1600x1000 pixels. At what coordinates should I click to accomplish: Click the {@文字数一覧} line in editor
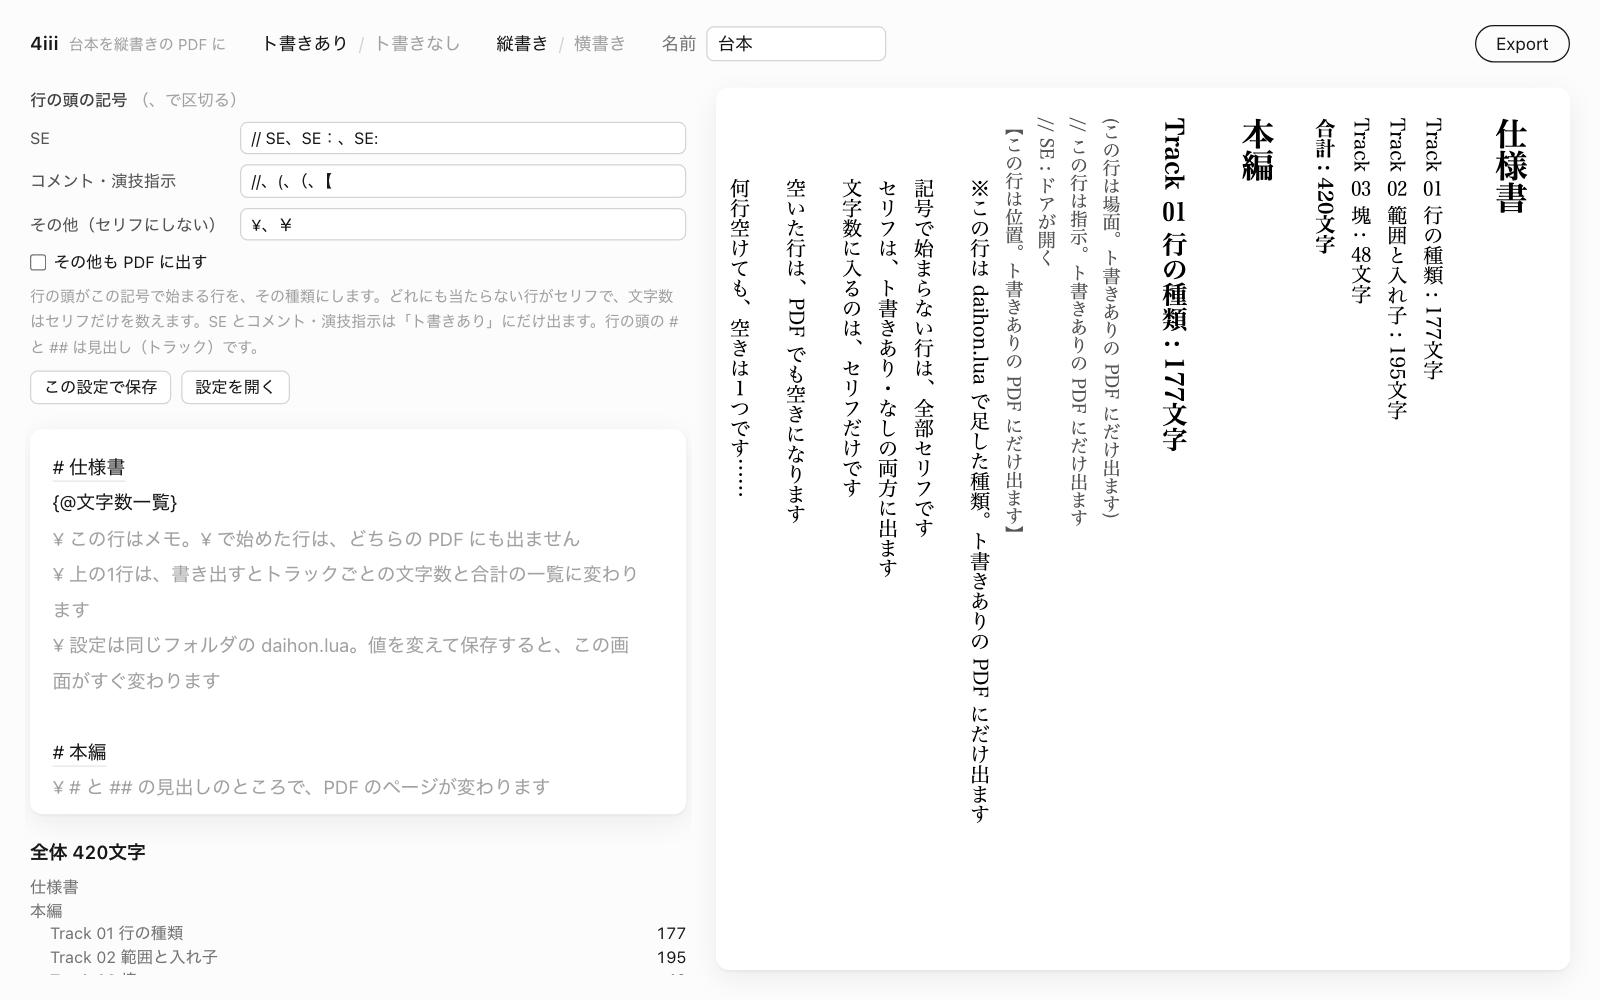tap(115, 502)
